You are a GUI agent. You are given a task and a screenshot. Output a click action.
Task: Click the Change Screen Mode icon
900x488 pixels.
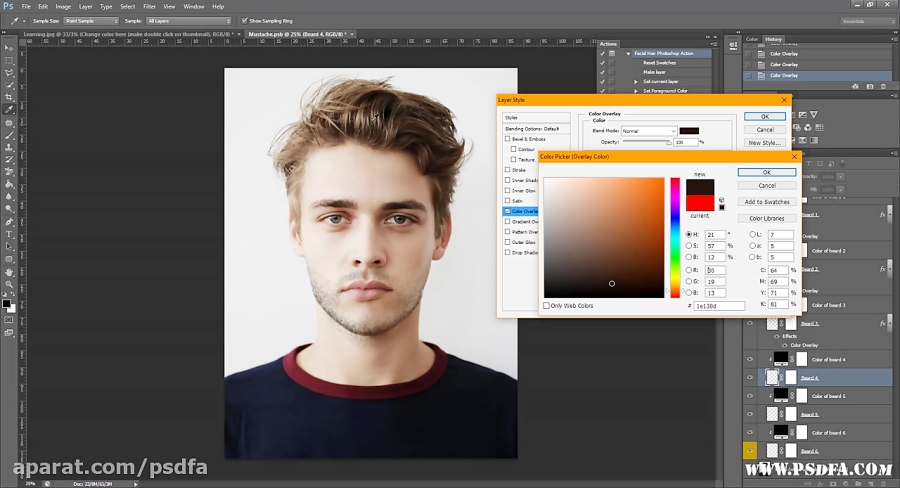9,332
